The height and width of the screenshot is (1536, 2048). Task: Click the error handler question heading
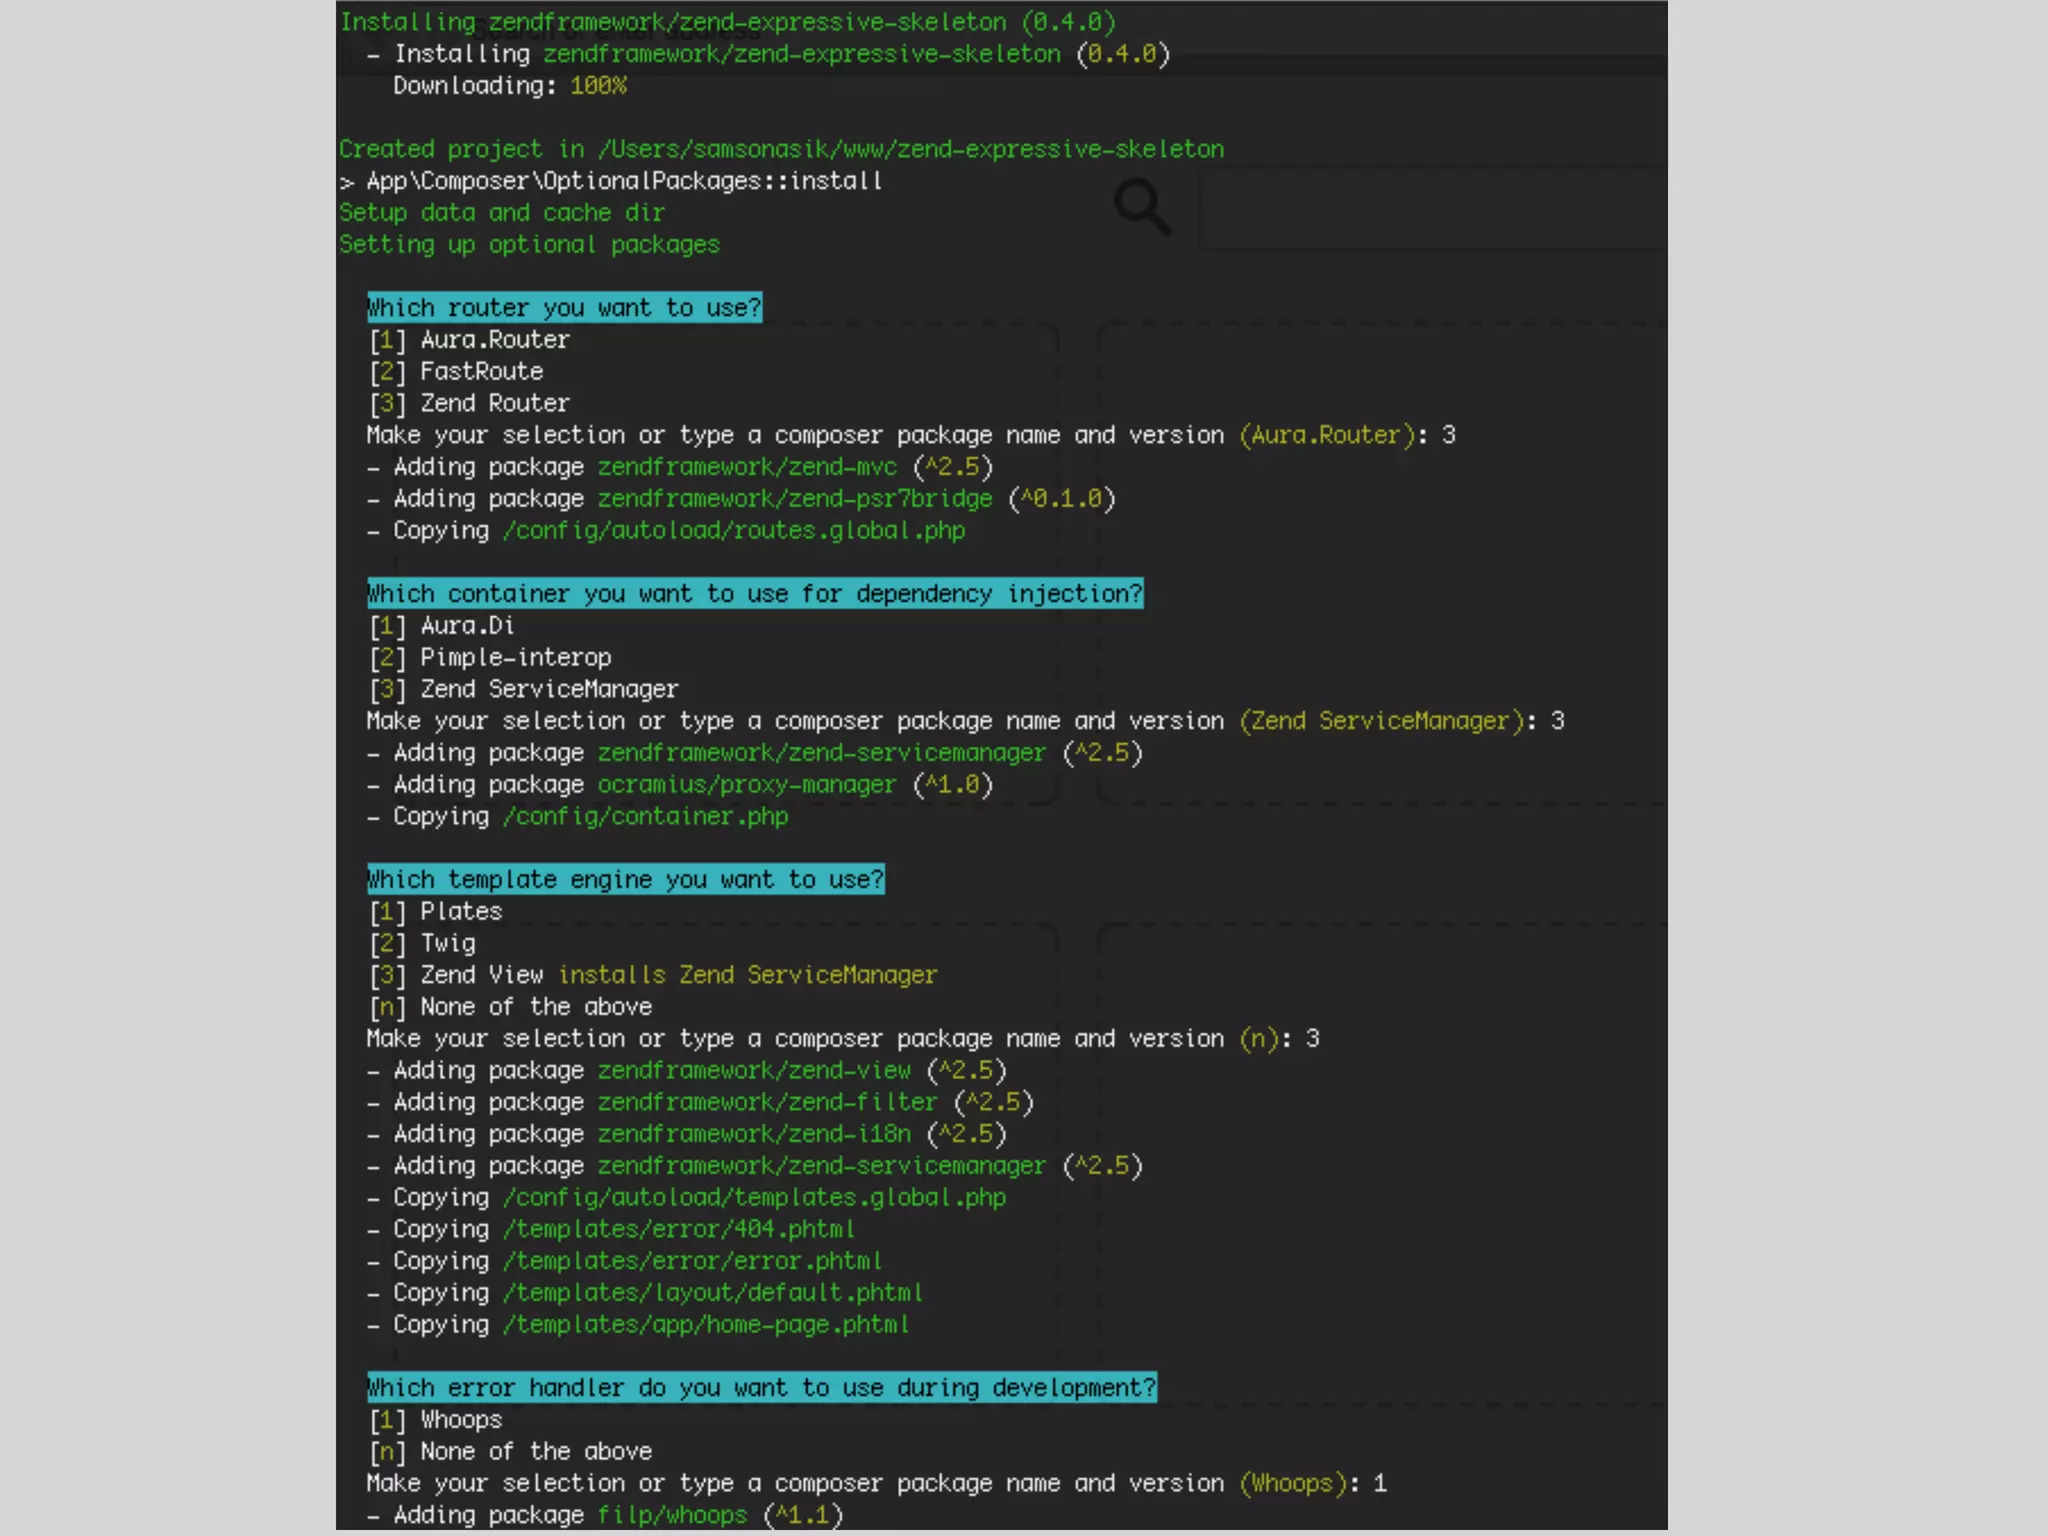pyautogui.click(x=761, y=1388)
